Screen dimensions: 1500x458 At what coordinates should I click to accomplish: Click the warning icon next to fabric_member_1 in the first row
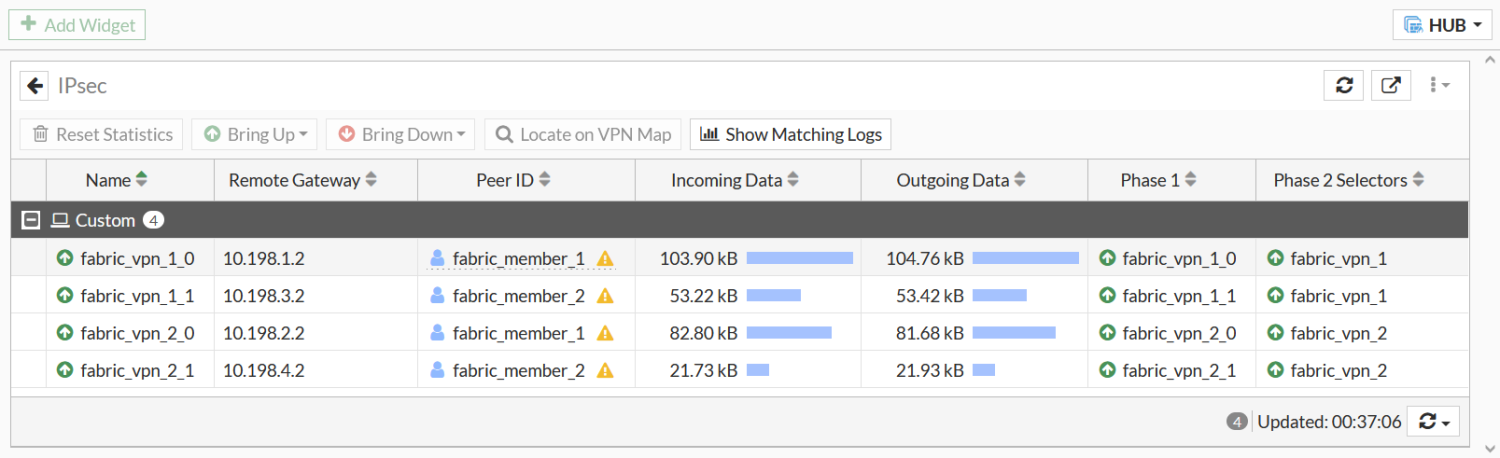coord(605,259)
